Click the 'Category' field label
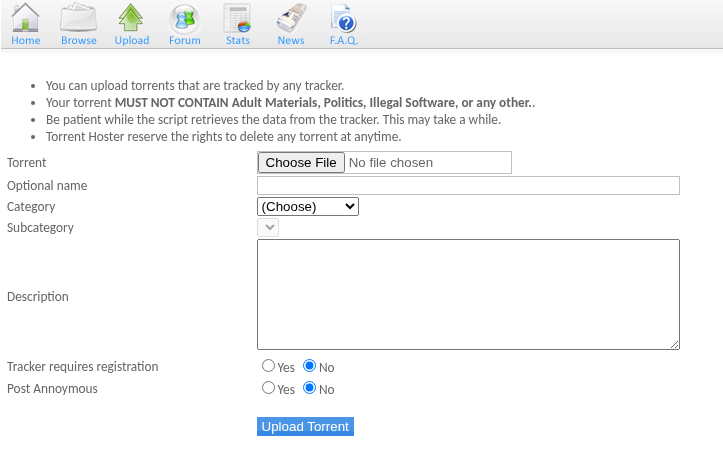 31,207
